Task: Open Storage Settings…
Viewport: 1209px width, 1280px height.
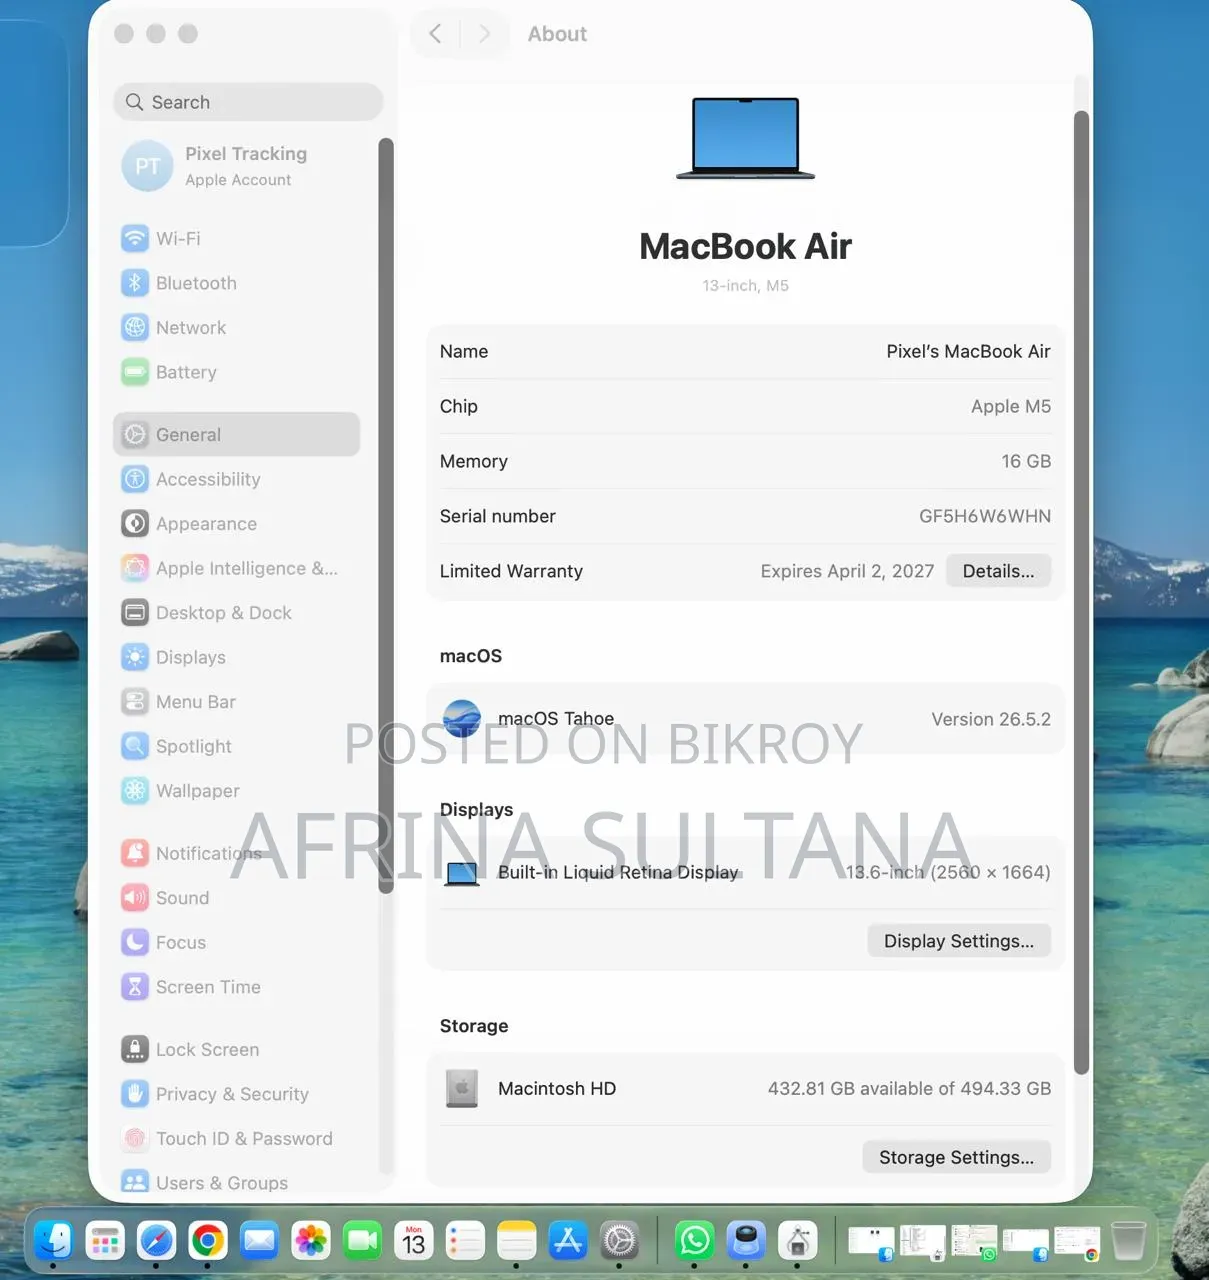Action: [956, 1157]
